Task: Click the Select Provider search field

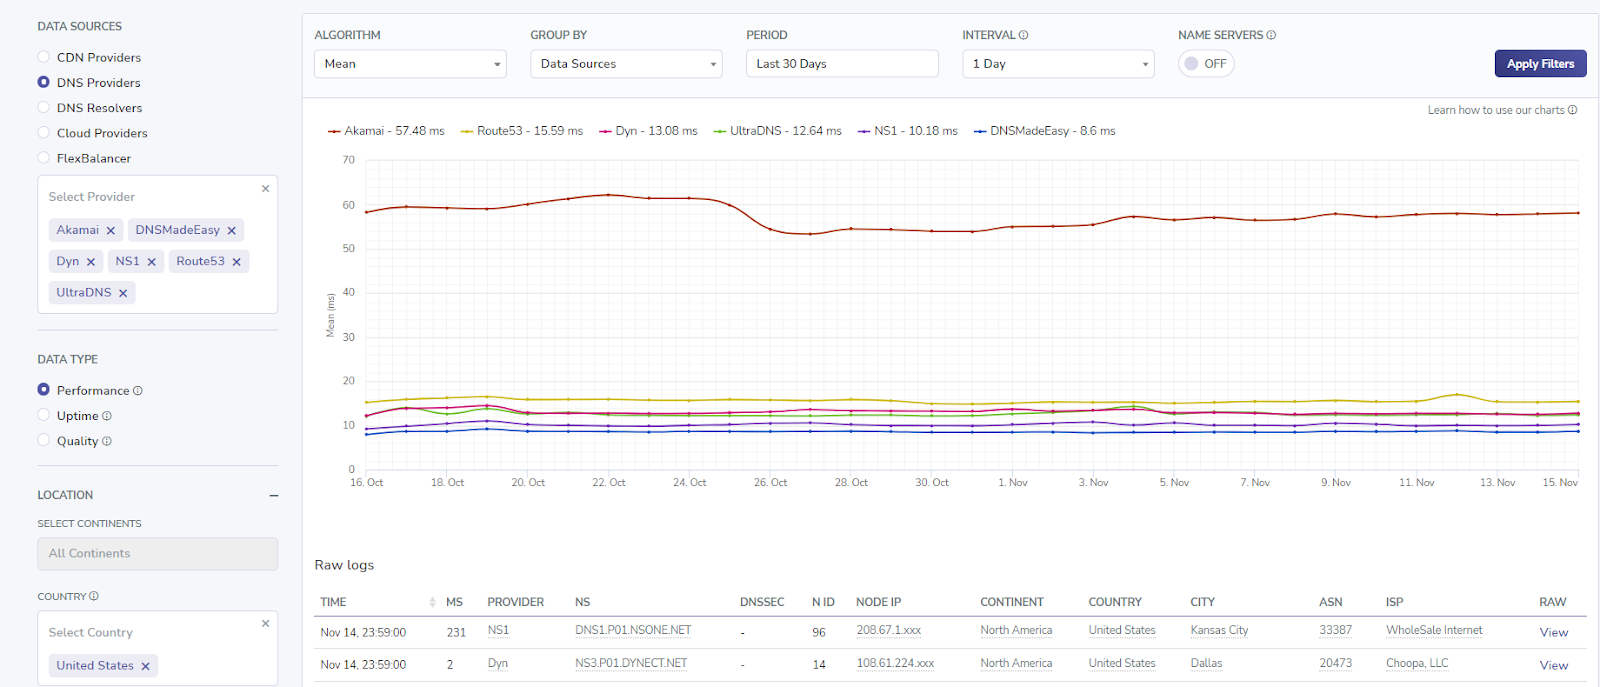Action: (x=150, y=197)
